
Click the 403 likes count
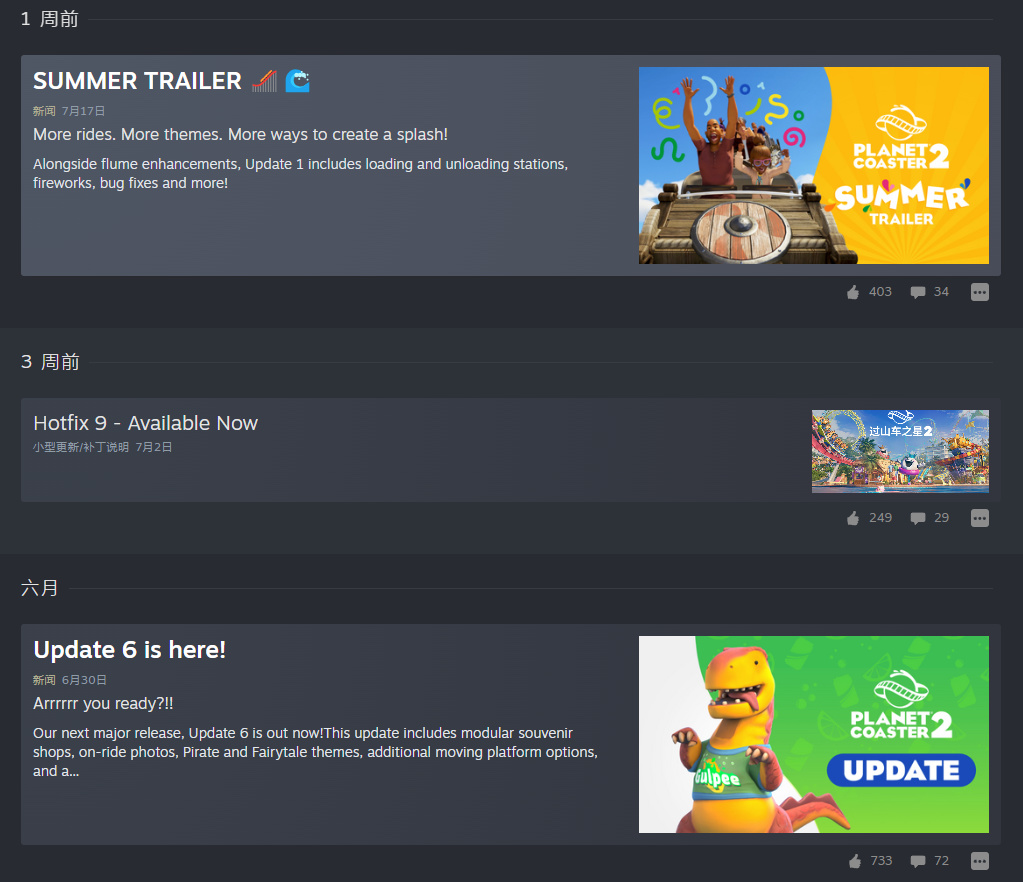[x=880, y=292]
